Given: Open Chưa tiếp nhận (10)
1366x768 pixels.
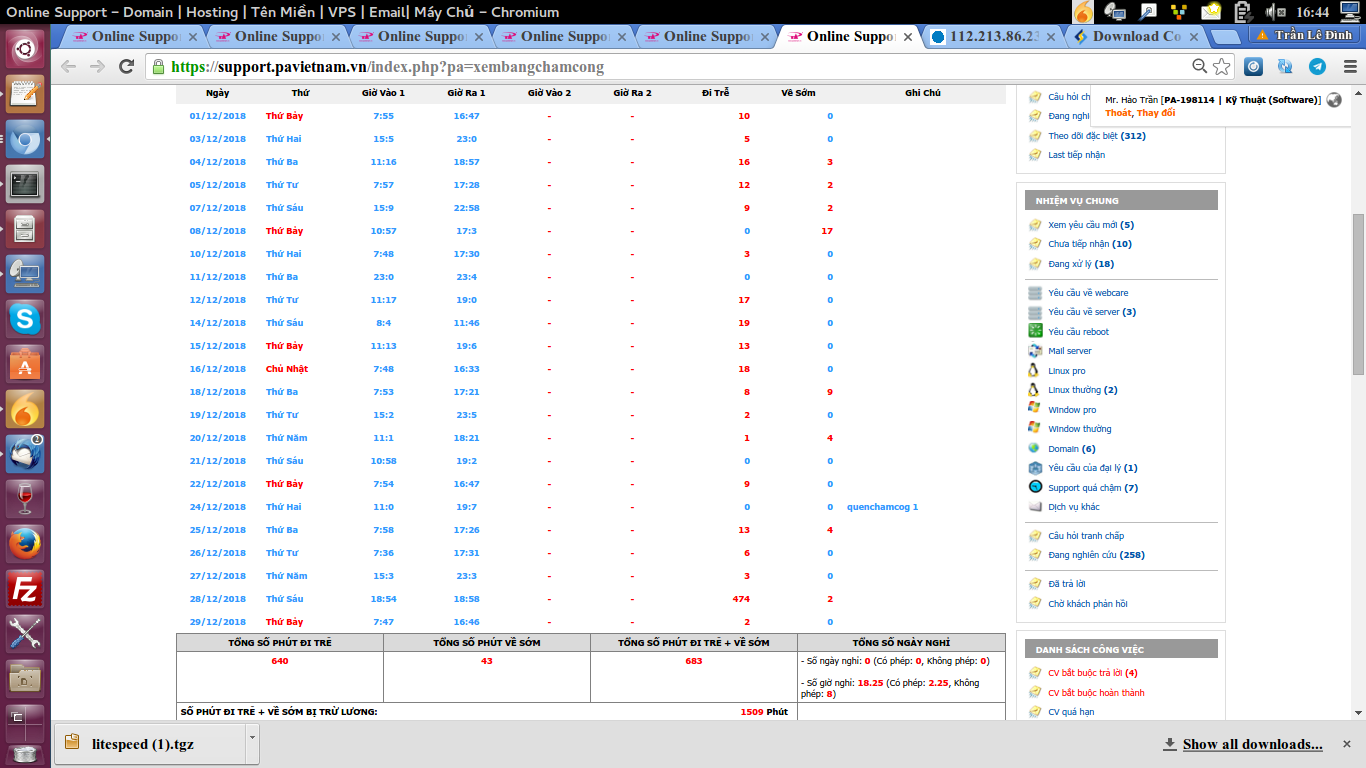Looking at the screenshot, I should click(x=1090, y=244).
